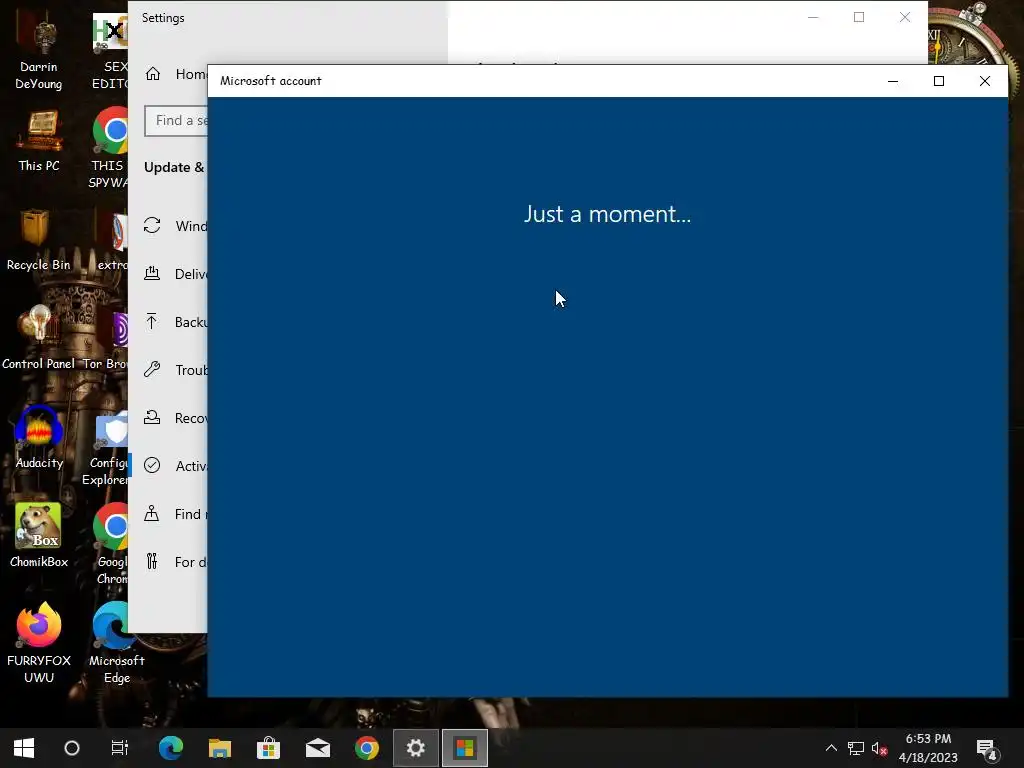Open Microsoft Store from the taskbar
Screen dimensions: 1024x768
pos(268,748)
